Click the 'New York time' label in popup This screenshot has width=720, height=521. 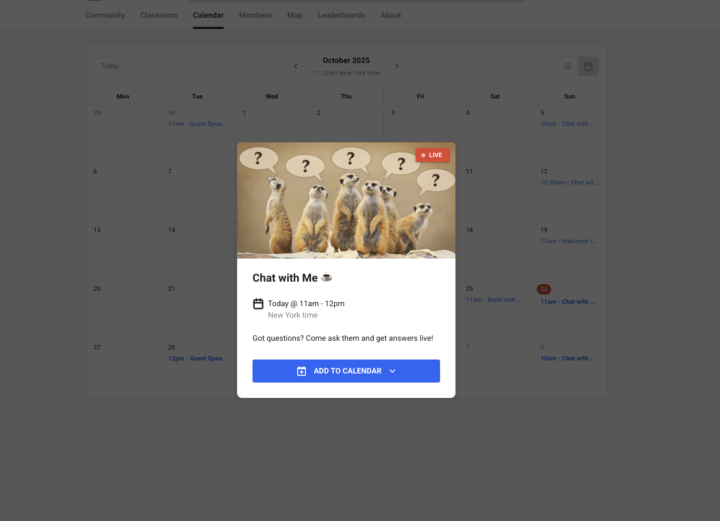coord(292,315)
